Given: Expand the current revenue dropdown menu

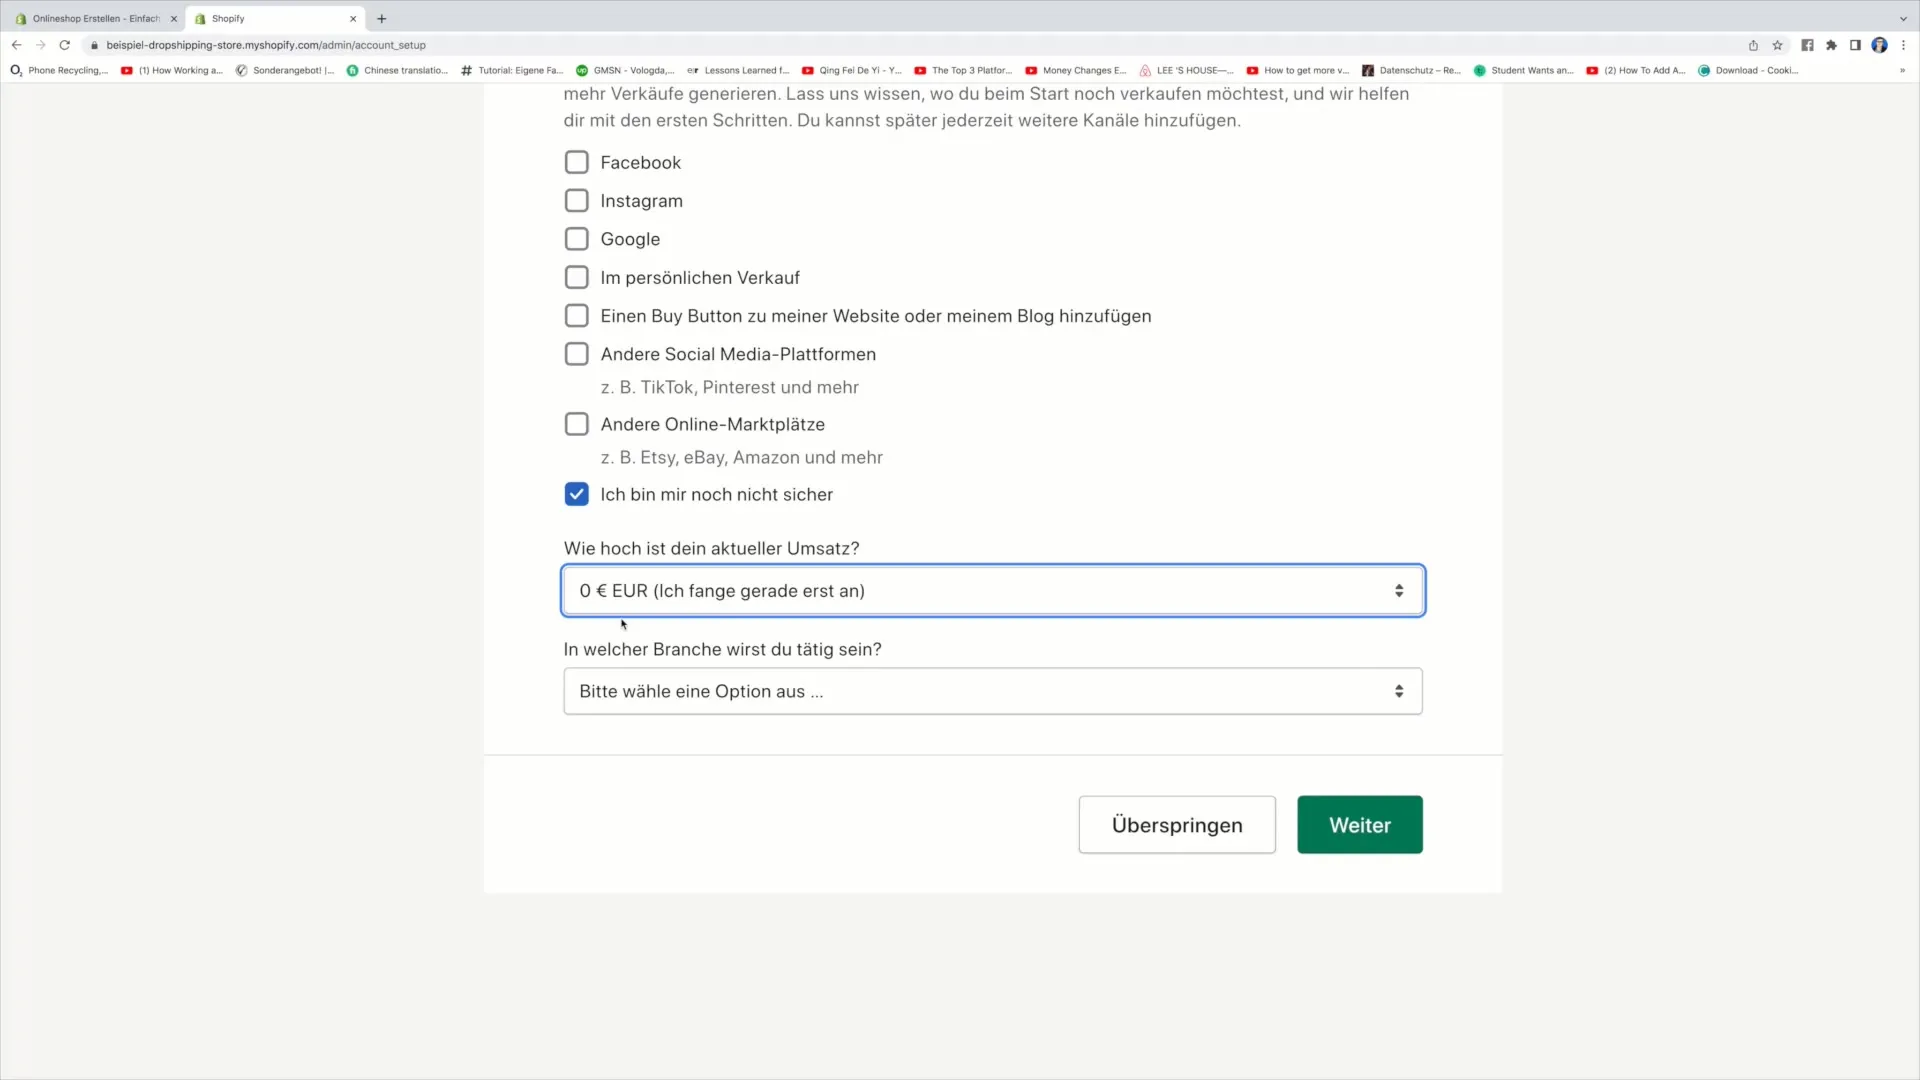Looking at the screenshot, I should (x=1399, y=591).
